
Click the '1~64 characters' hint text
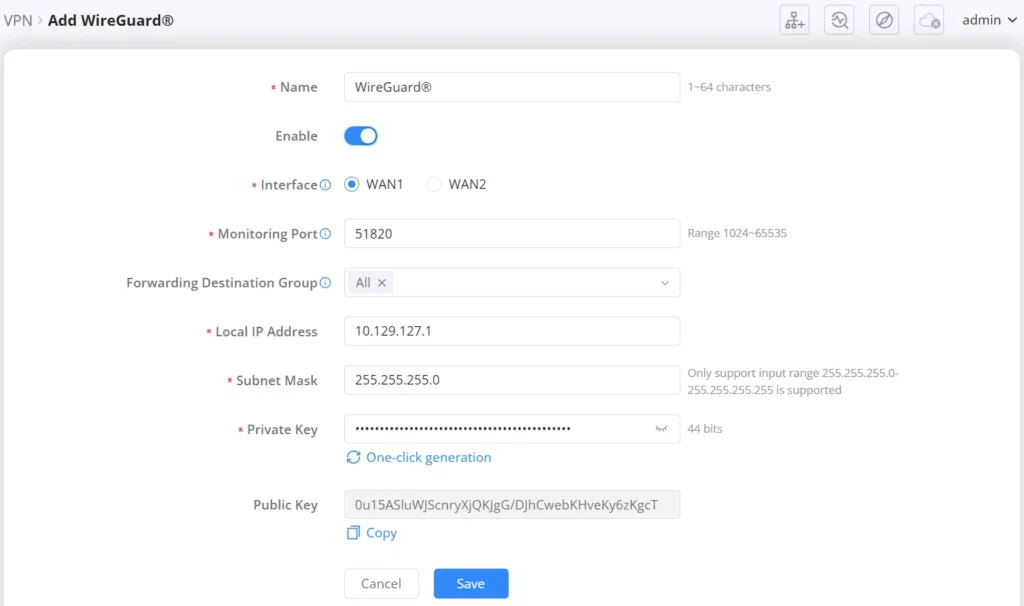click(x=729, y=87)
